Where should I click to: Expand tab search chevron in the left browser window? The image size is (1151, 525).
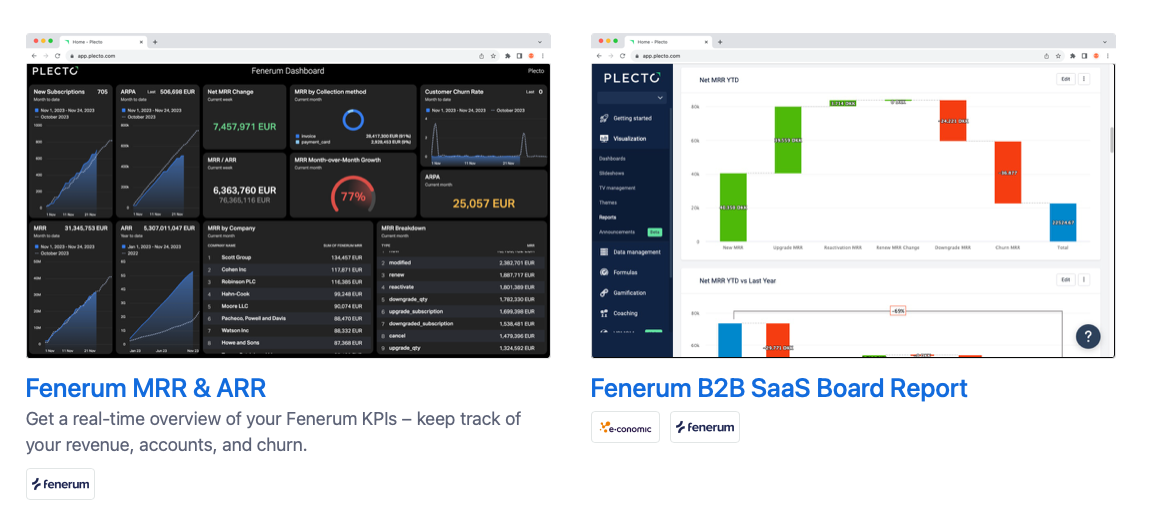[540, 42]
